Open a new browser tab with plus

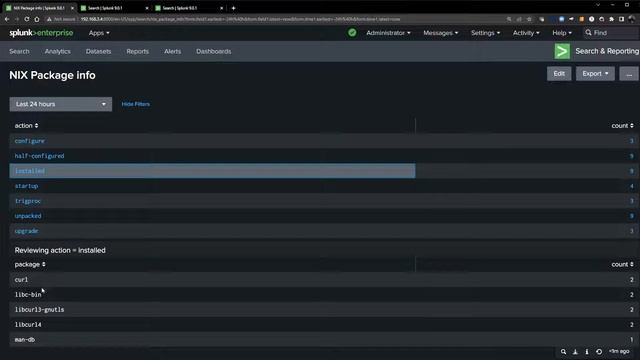tap(233, 8)
